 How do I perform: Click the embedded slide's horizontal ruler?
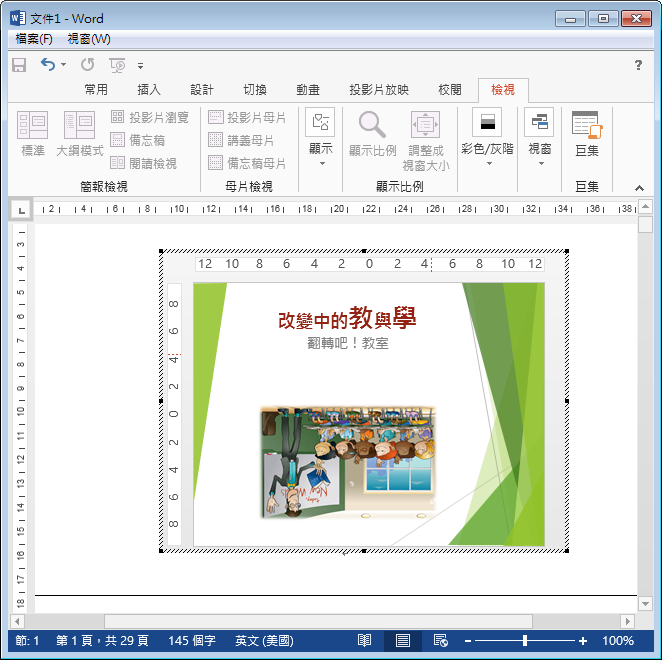click(x=369, y=264)
